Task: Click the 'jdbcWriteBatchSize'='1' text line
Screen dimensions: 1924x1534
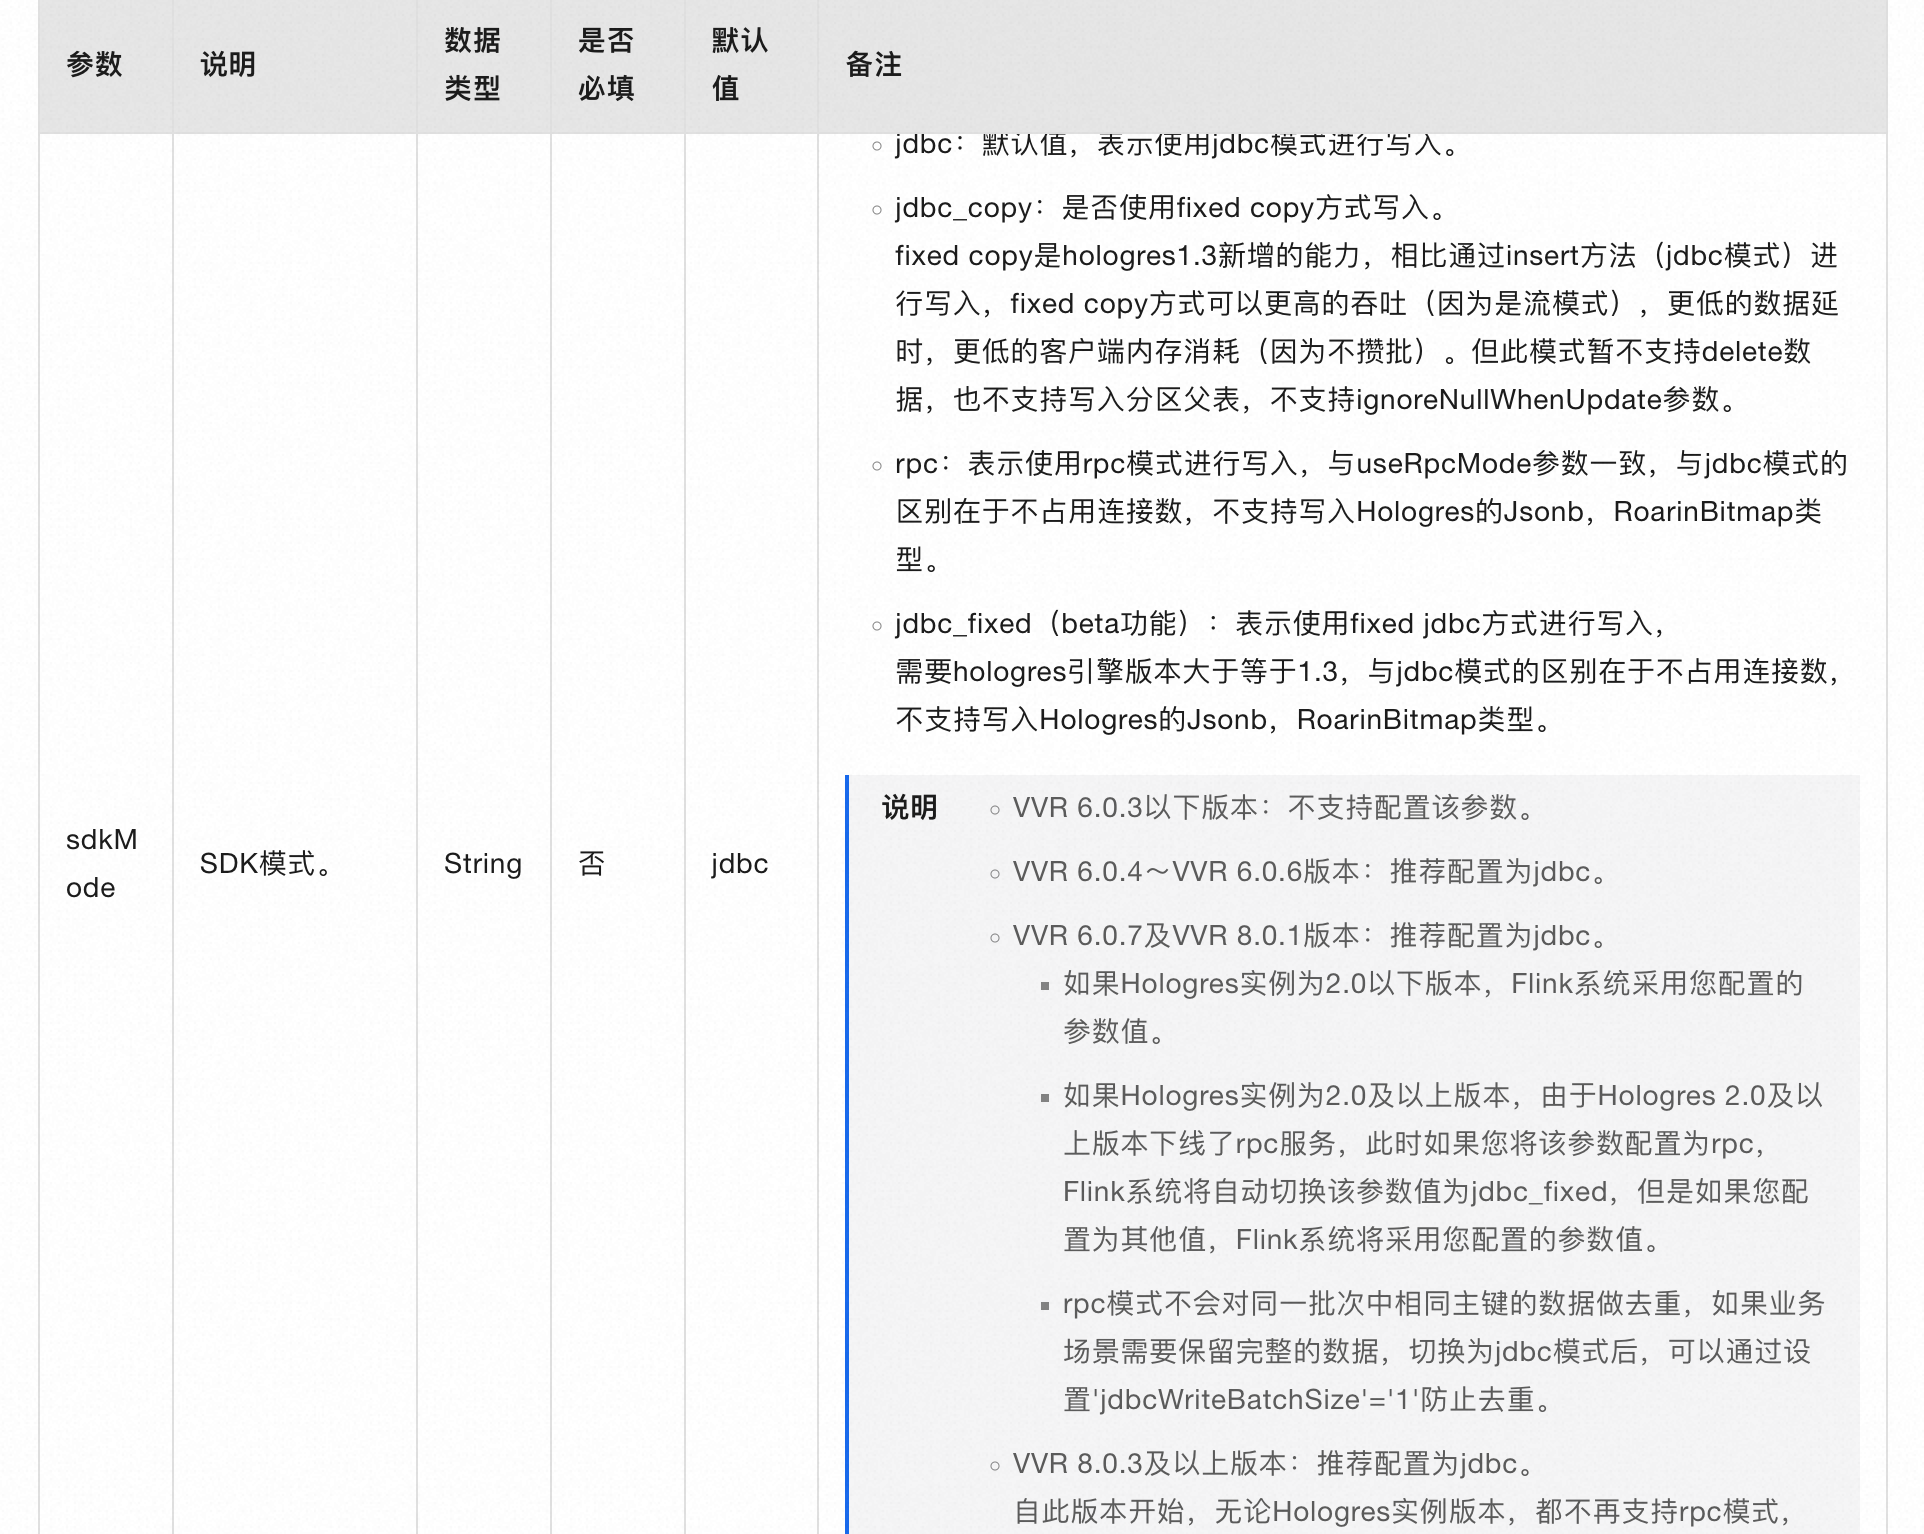Action: pyautogui.click(x=1308, y=1399)
